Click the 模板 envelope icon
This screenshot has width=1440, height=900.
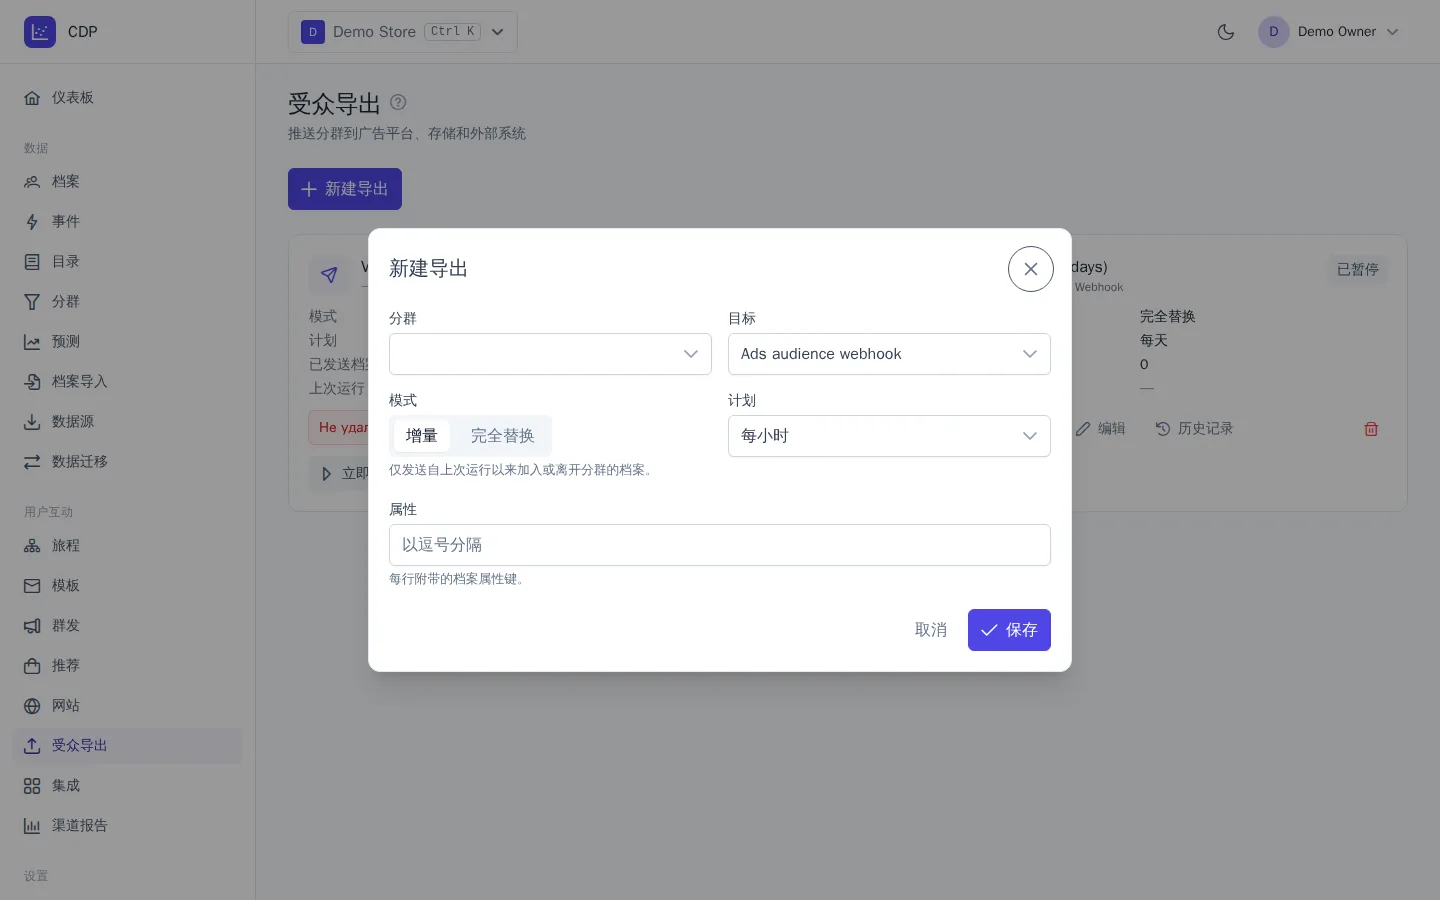[32, 586]
